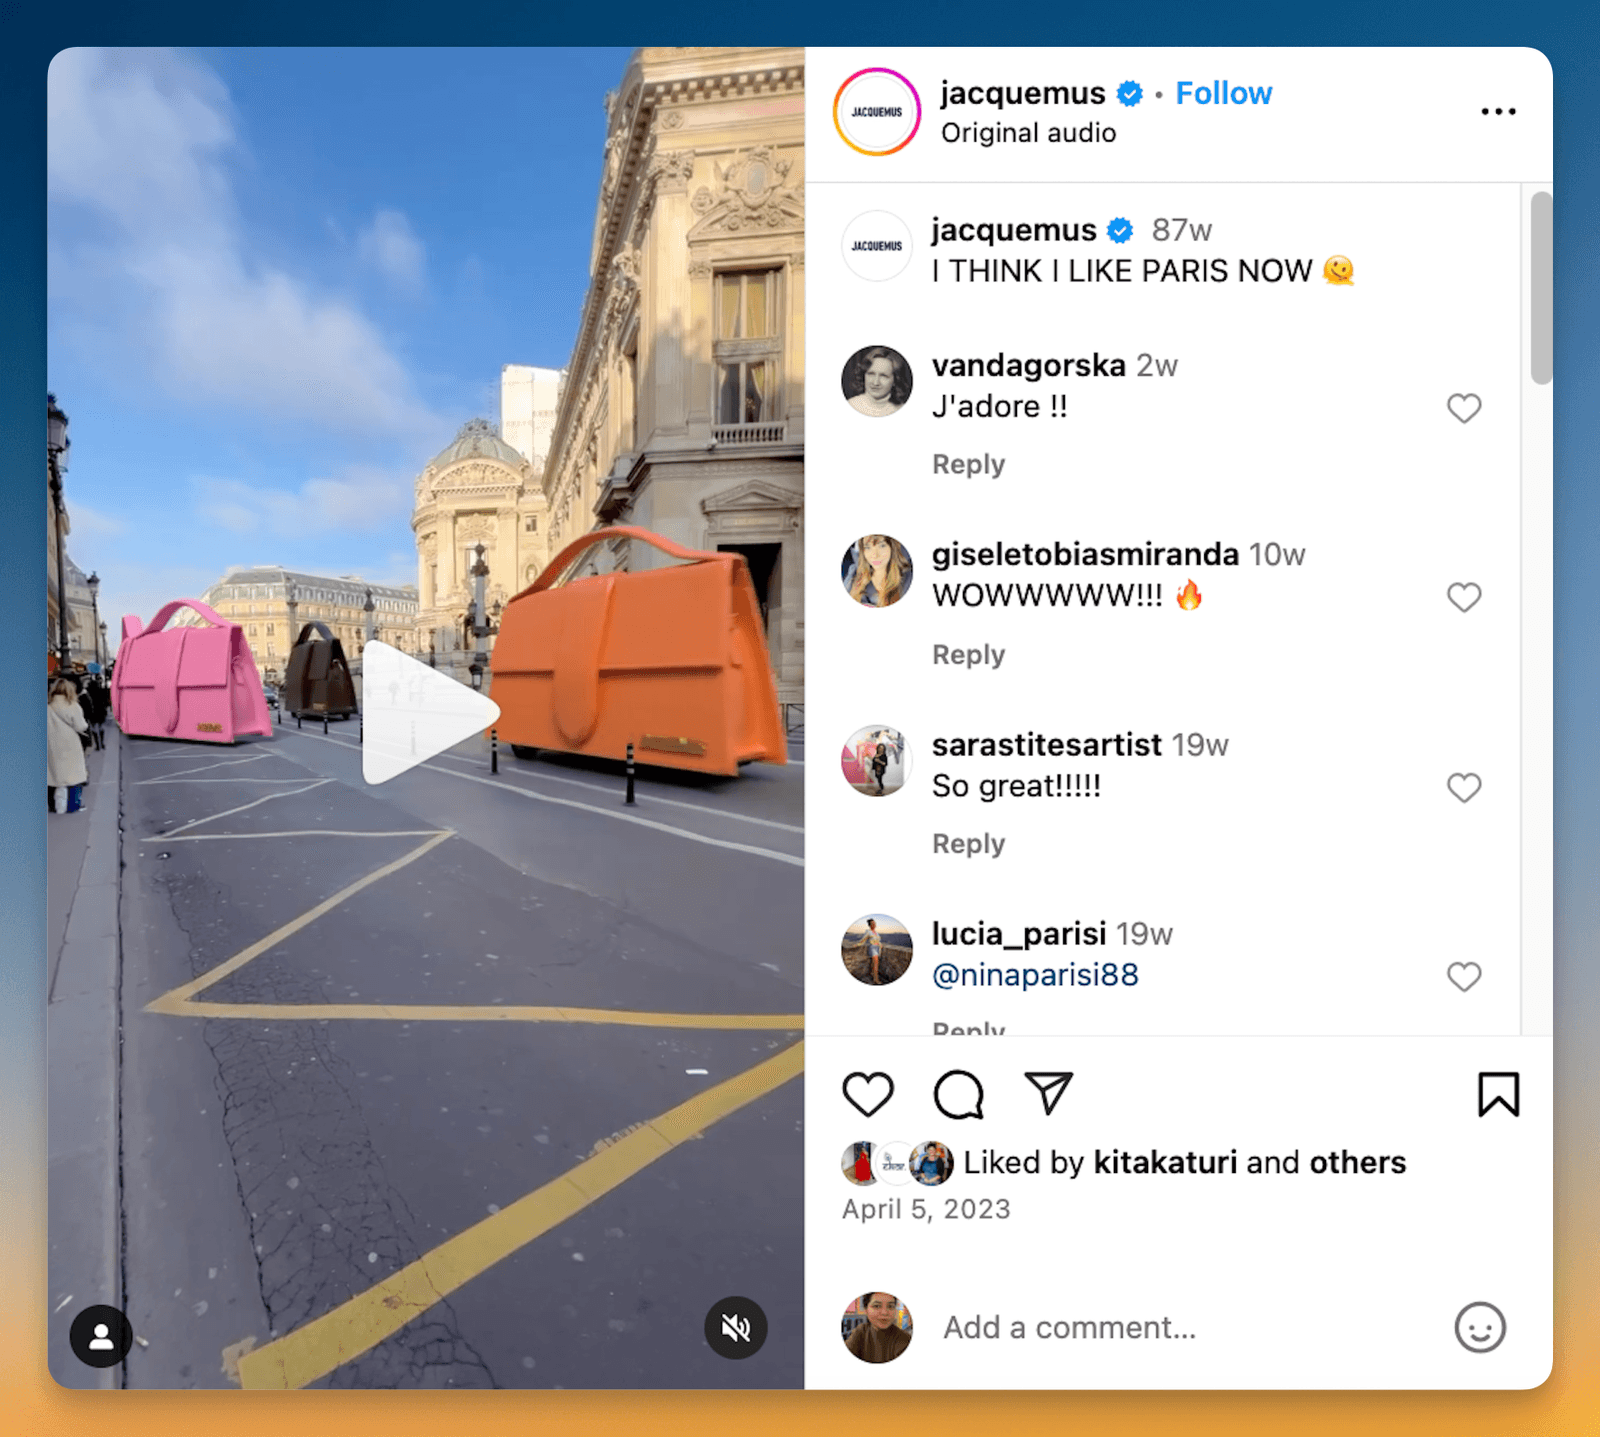Open the more options menu
Image resolution: width=1600 pixels, height=1437 pixels.
click(x=1498, y=112)
